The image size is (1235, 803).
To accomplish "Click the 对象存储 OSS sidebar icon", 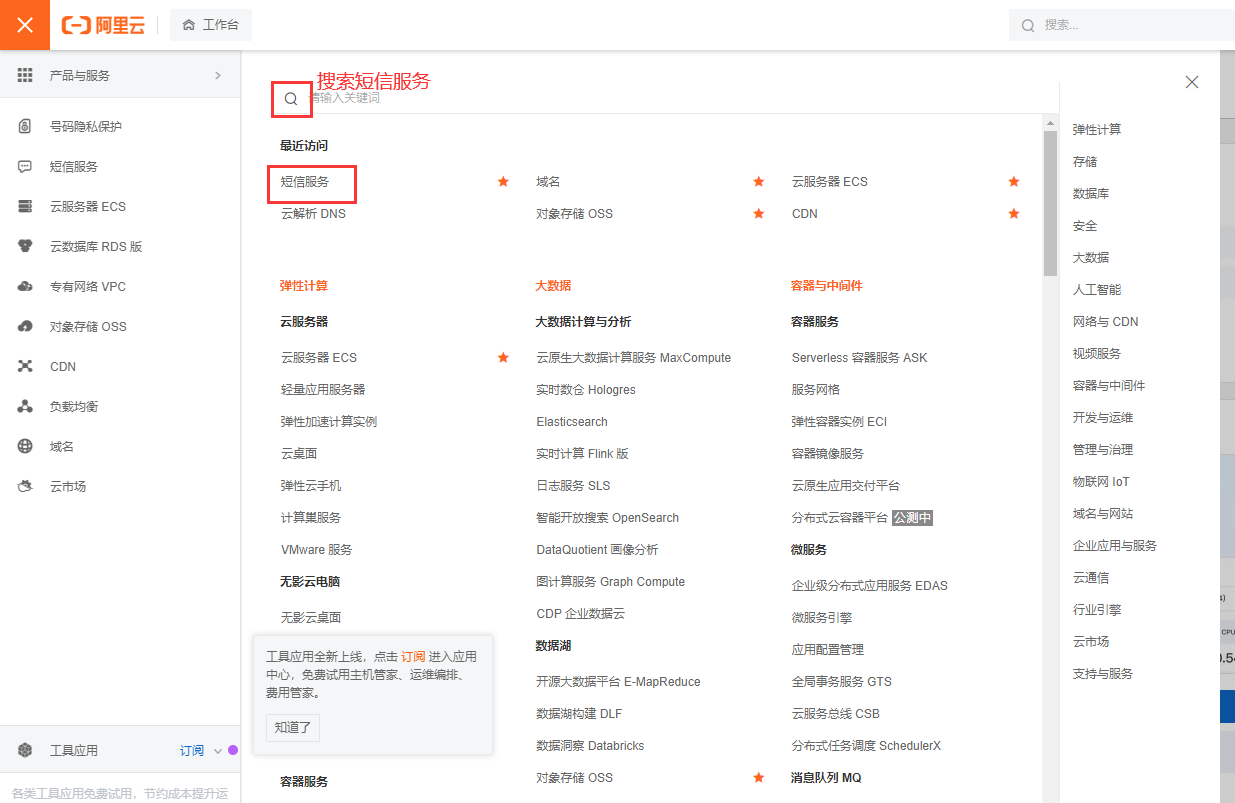I will click(x=25, y=327).
